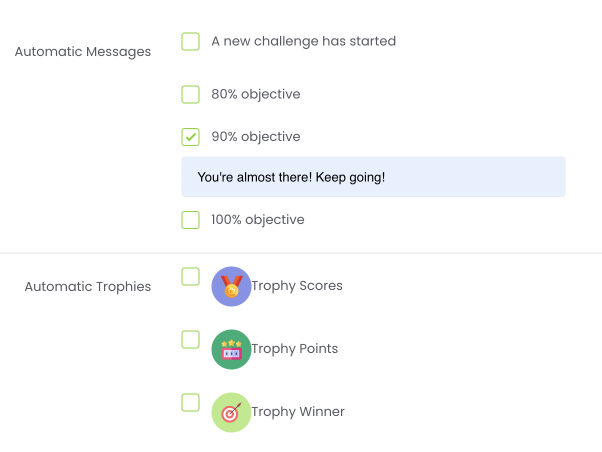Click the 'A new challenge has started' label

(x=303, y=41)
